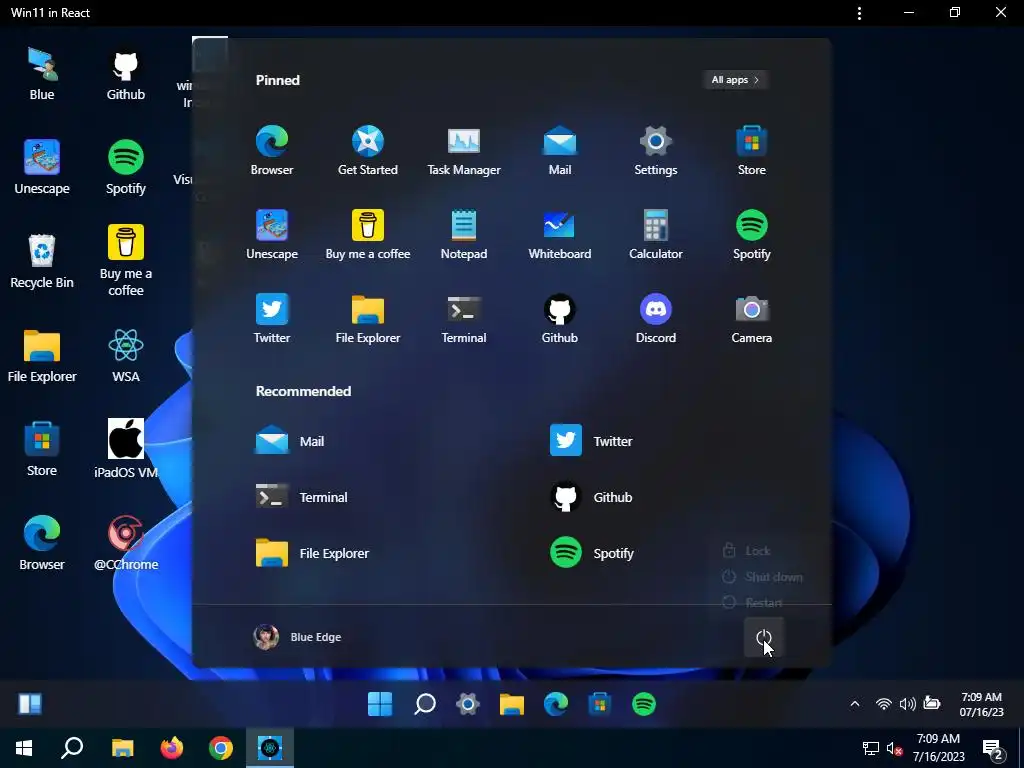Open Browser from Pinned apps
This screenshot has height=768, width=1024.
pyautogui.click(x=272, y=150)
